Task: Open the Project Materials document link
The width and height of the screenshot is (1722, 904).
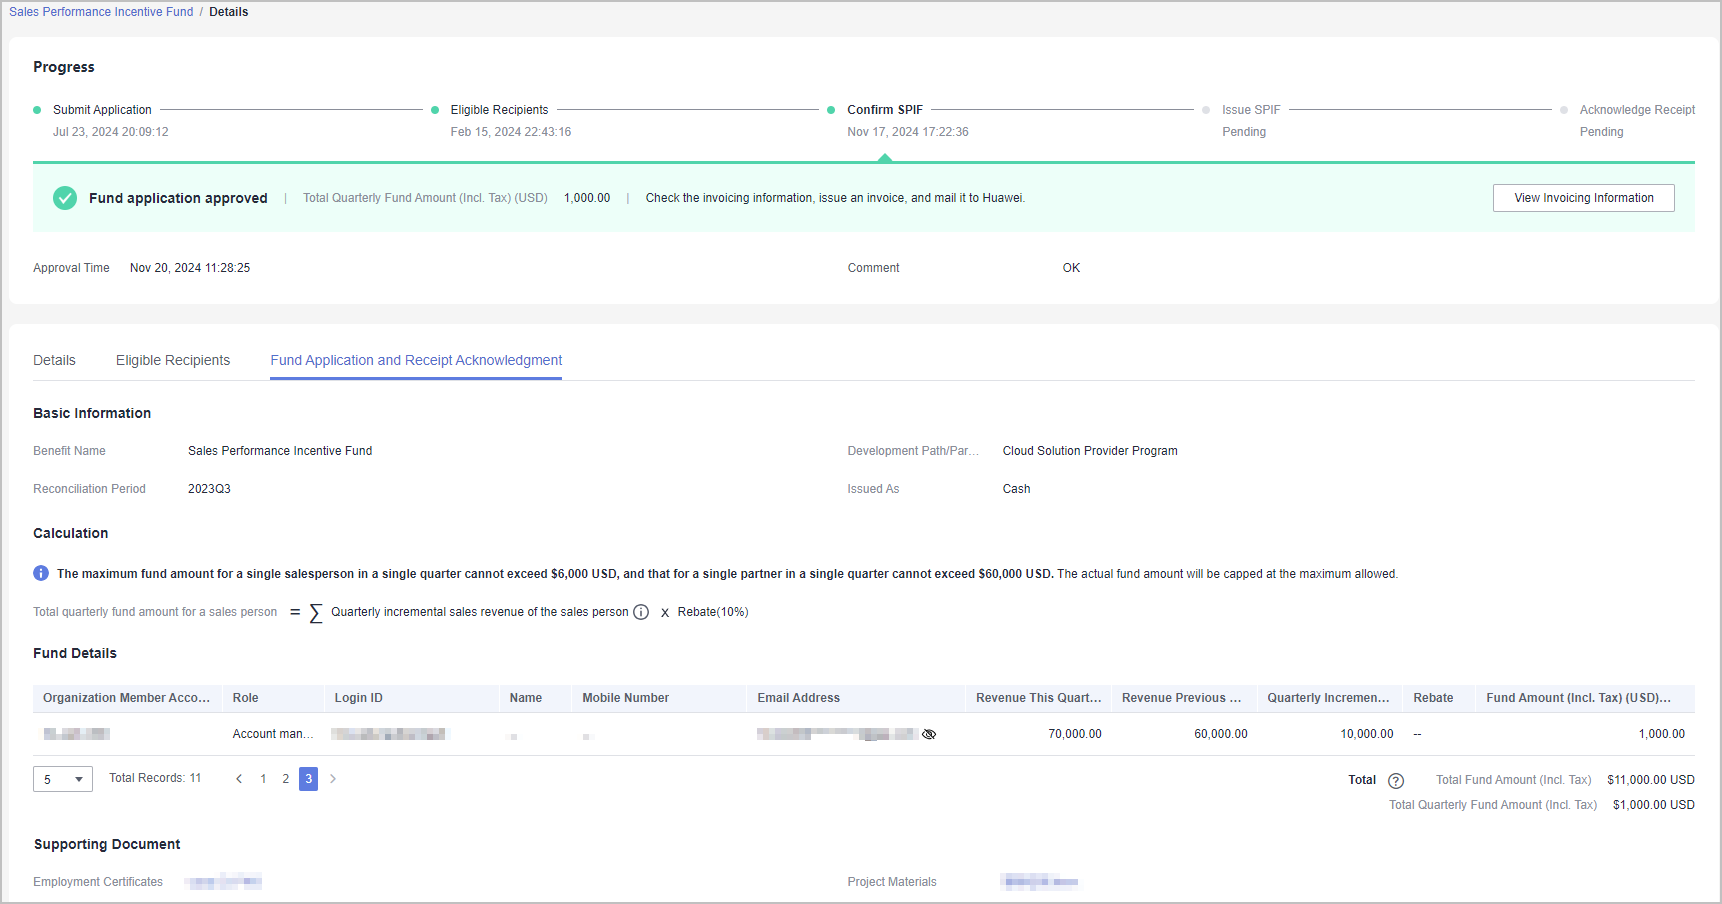Action: point(1040,882)
